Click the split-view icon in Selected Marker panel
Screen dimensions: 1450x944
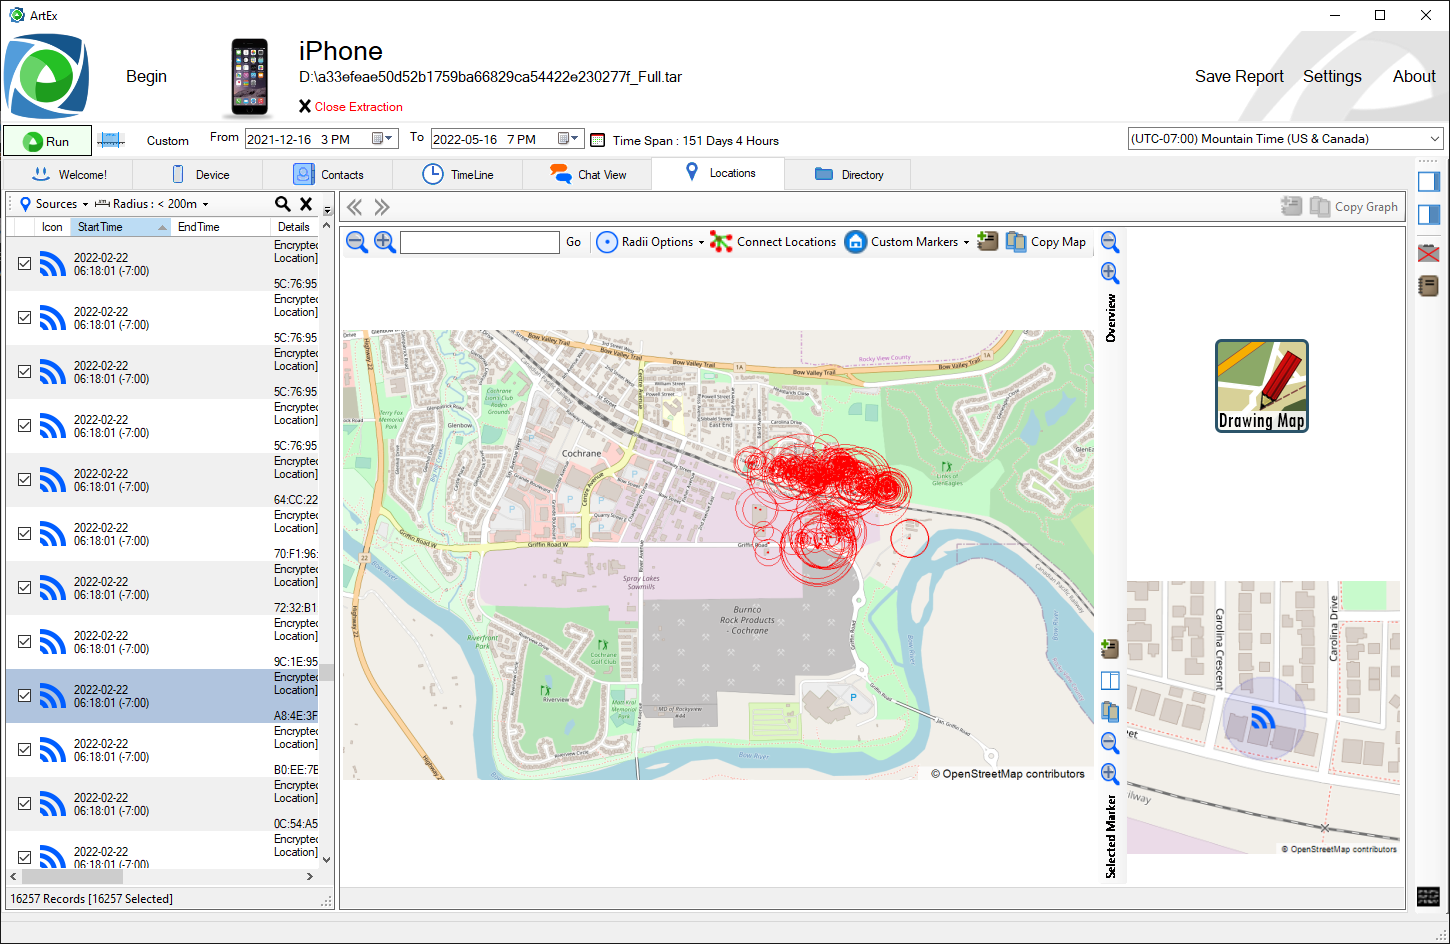click(x=1110, y=681)
